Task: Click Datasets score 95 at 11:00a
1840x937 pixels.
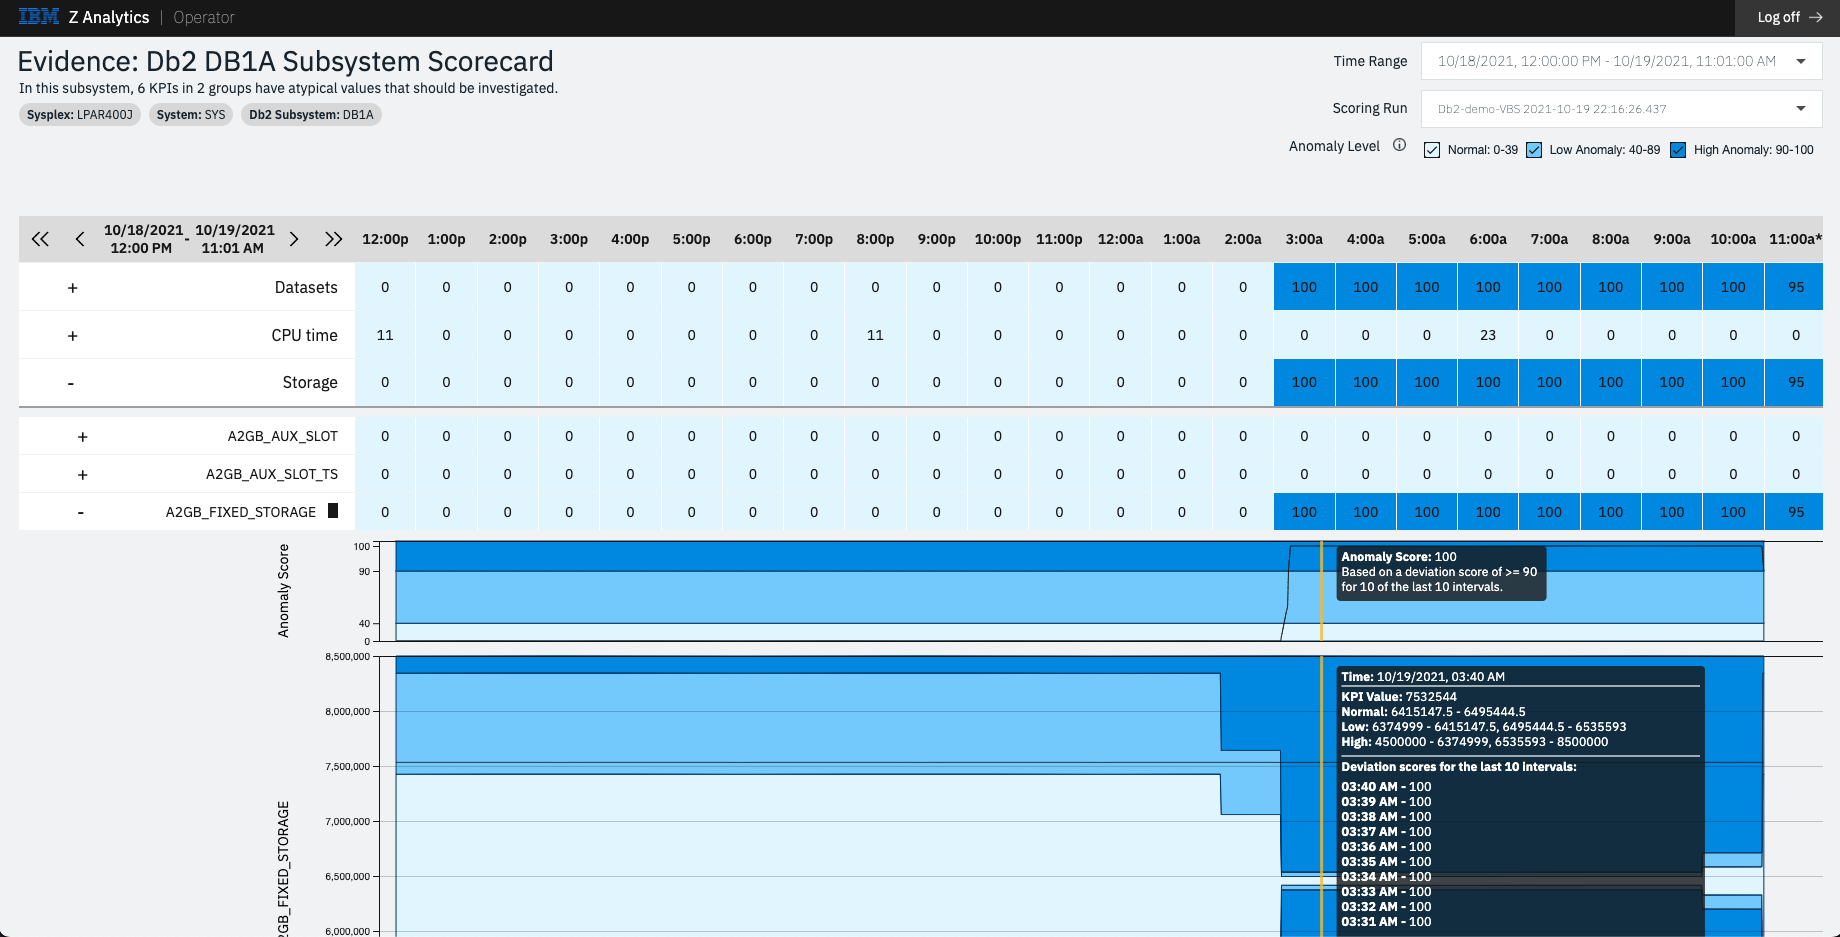Action: click(x=1796, y=287)
